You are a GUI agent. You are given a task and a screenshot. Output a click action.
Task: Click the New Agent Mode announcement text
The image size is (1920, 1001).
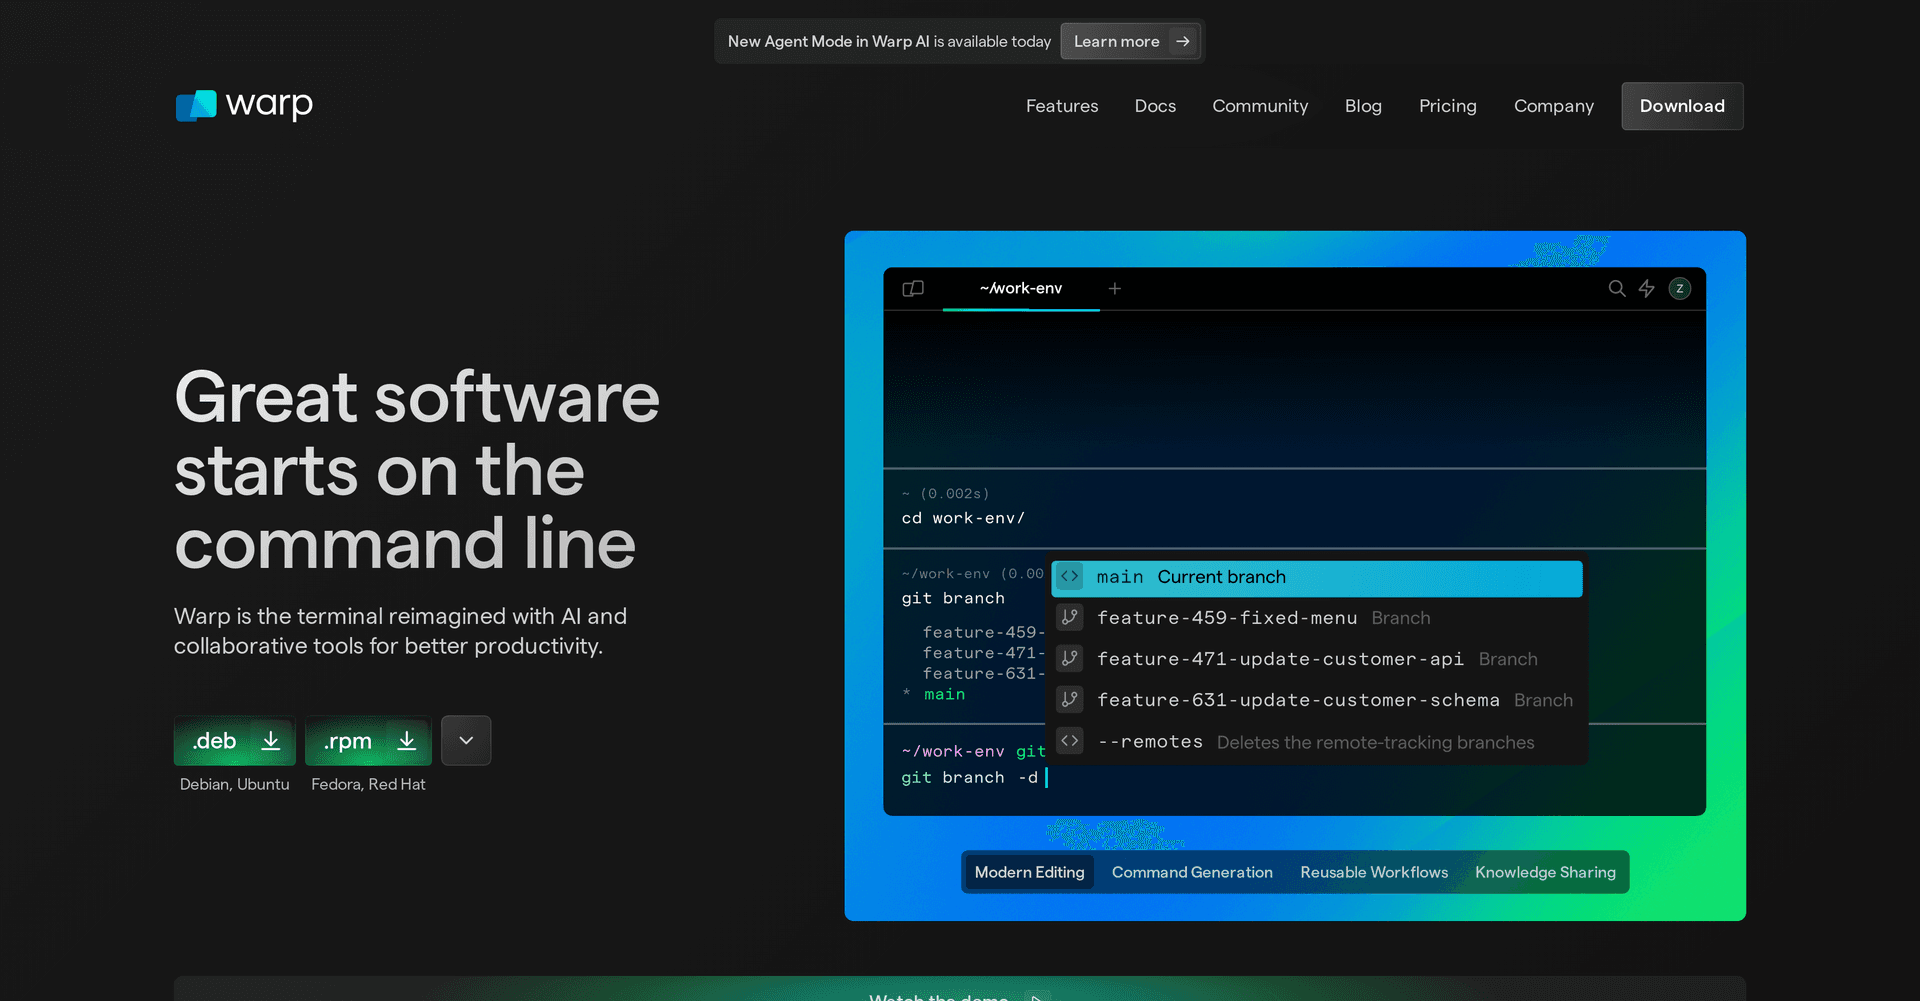(x=889, y=42)
